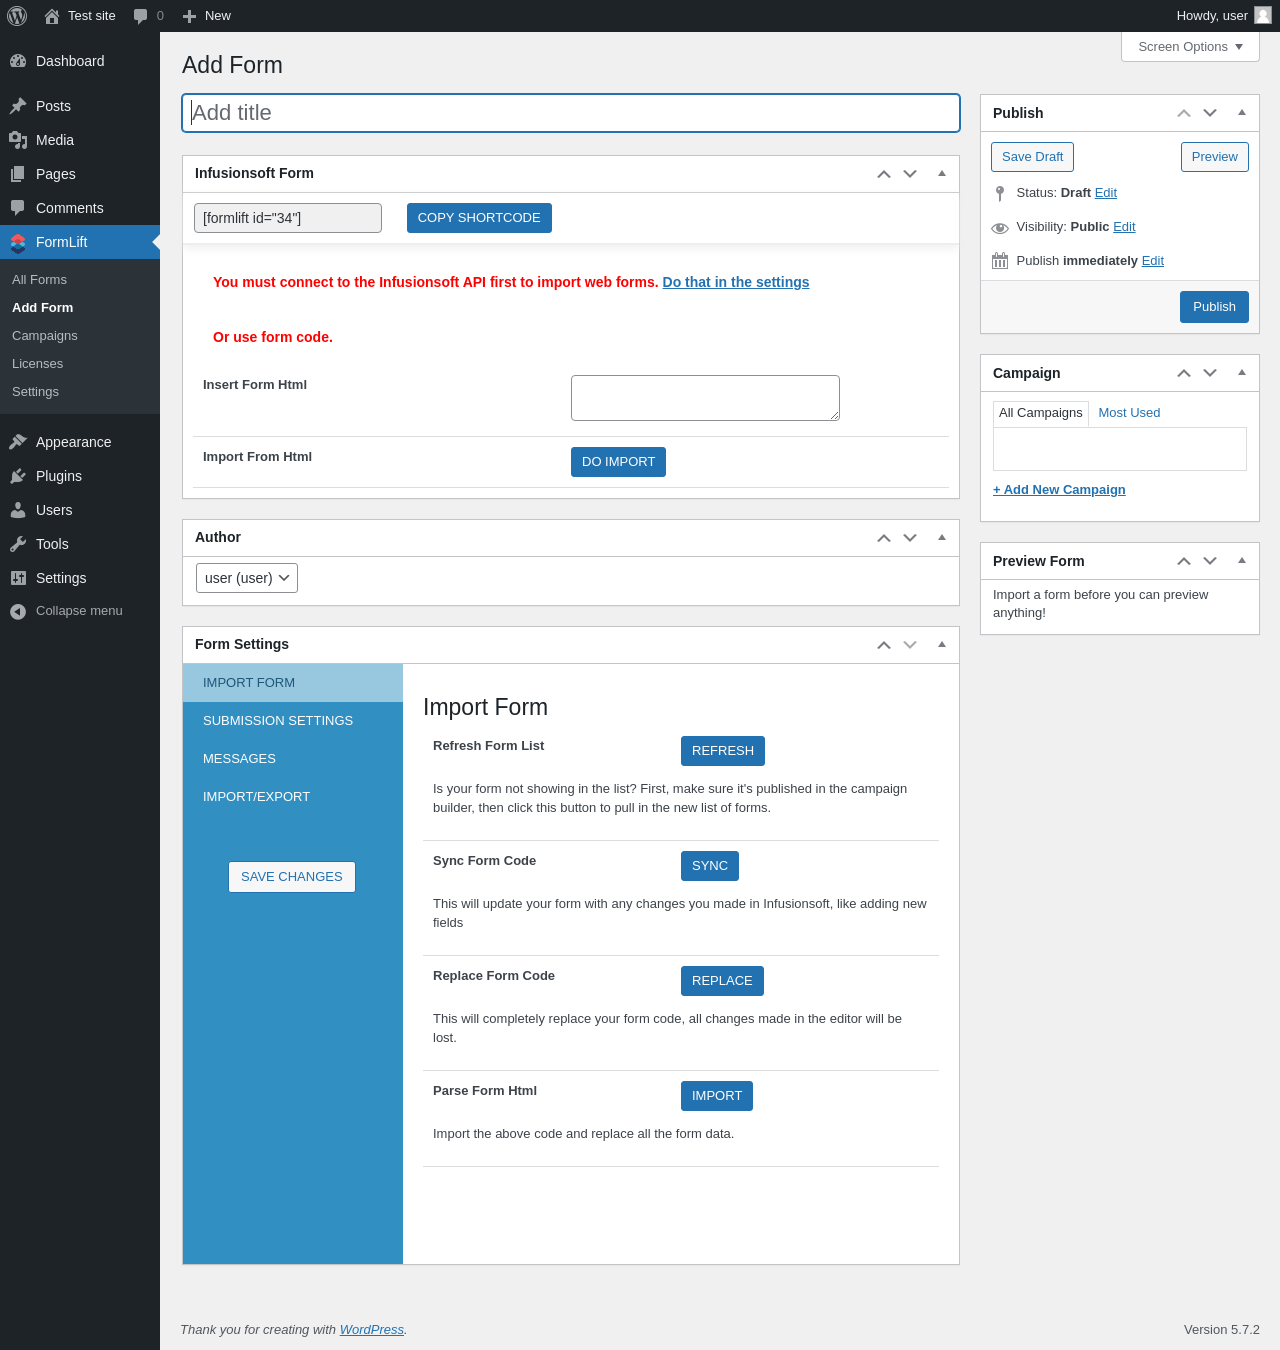Click the Tools wrench icon
The width and height of the screenshot is (1280, 1350).
point(18,544)
